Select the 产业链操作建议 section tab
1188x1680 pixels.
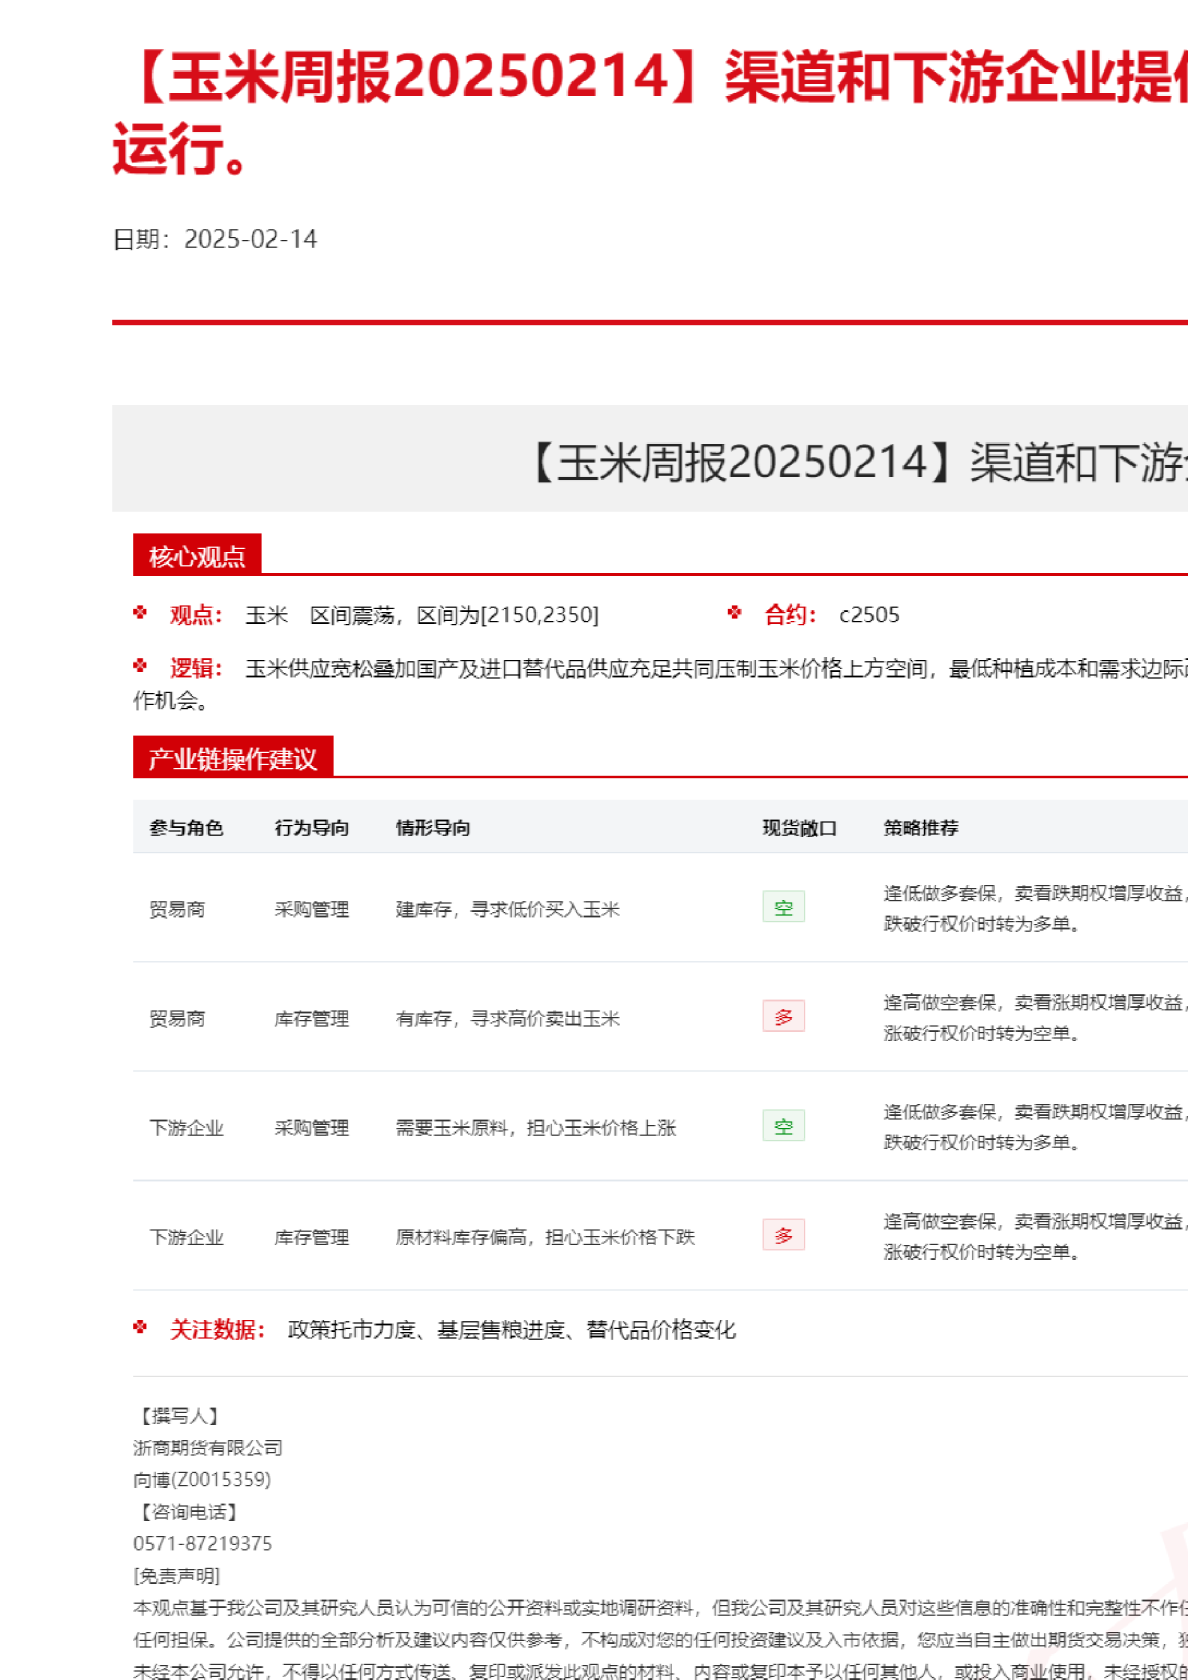tap(232, 758)
